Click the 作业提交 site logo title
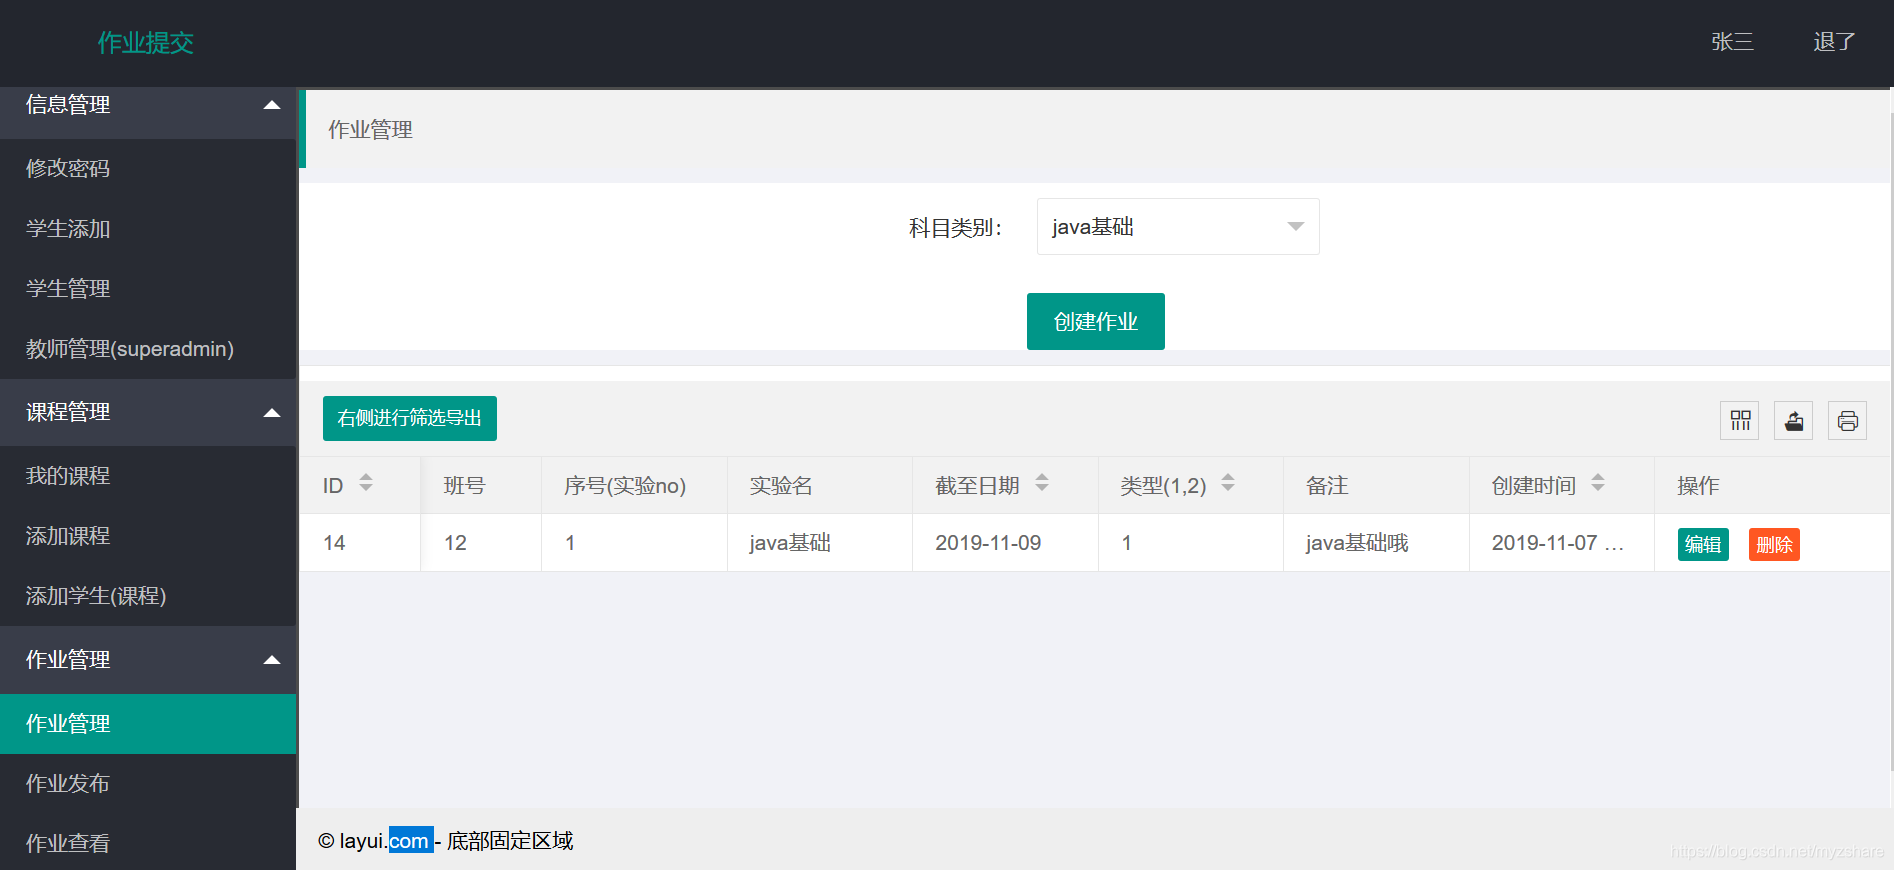The image size is (1894, 870). [x=146, y=43]
